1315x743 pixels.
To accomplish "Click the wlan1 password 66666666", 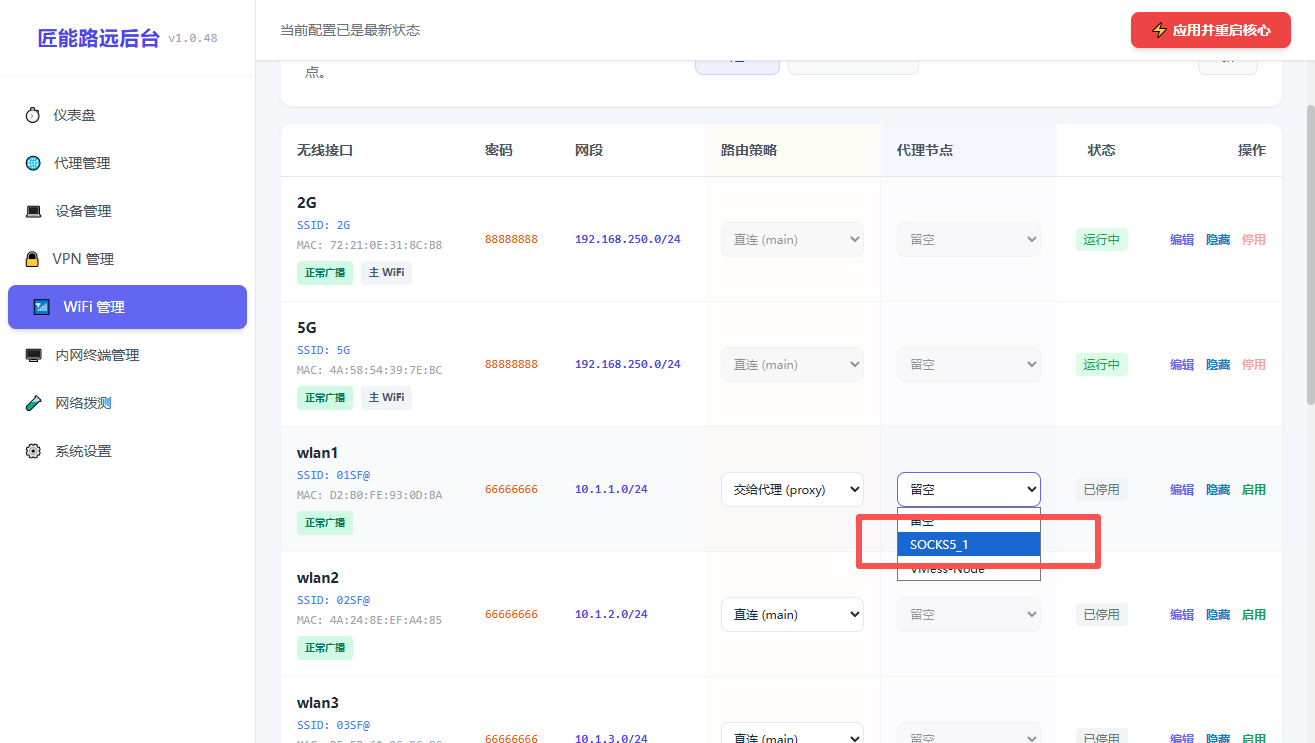I will [511, 490].
